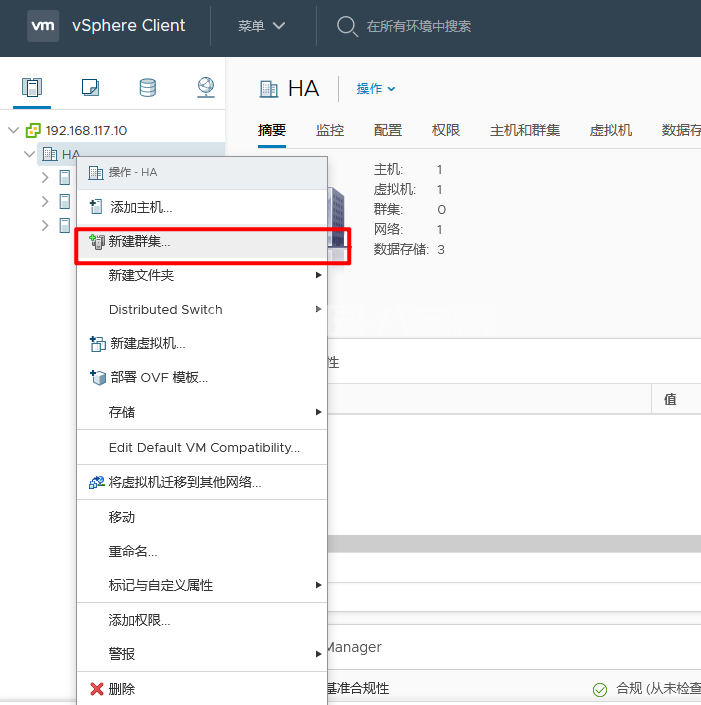This screenshot has height=705, width=701.
Task: Click the vCenter 192.168.117.10 server icon
Action: click(x=33, y=130)
